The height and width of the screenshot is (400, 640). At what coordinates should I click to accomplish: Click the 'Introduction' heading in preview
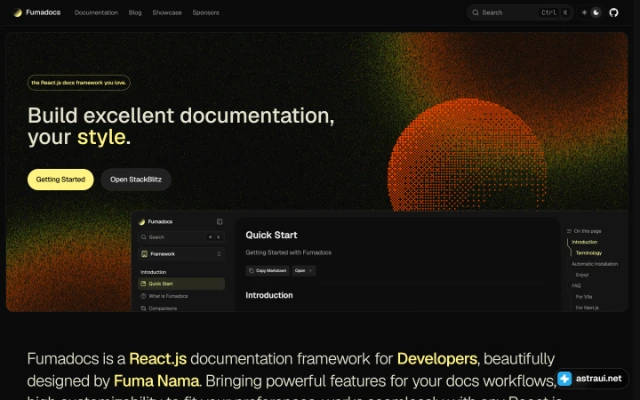269,295
